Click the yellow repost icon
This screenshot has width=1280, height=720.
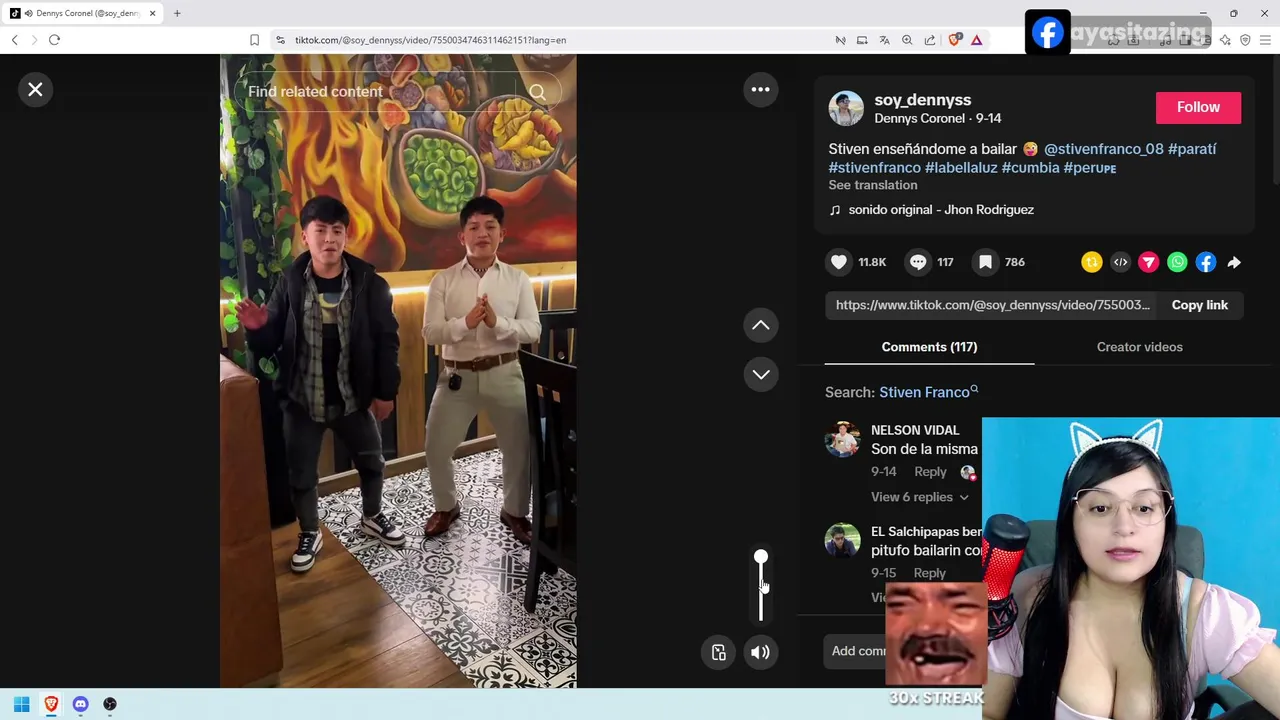click(x=1091, y=262)
